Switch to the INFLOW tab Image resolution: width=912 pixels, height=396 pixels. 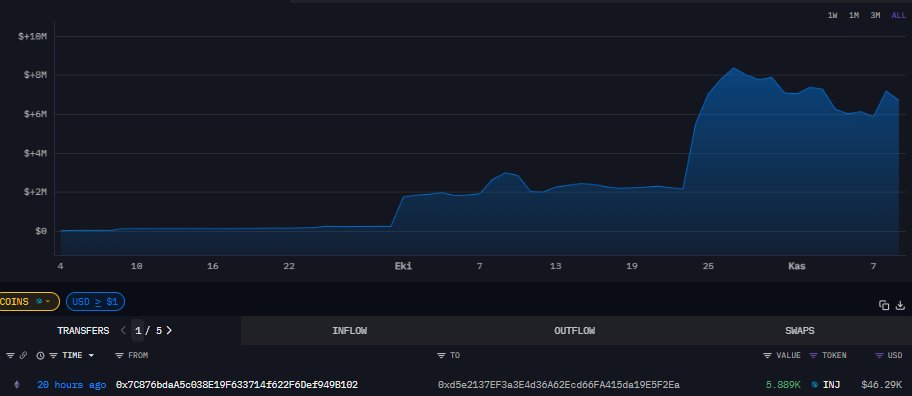350,330
